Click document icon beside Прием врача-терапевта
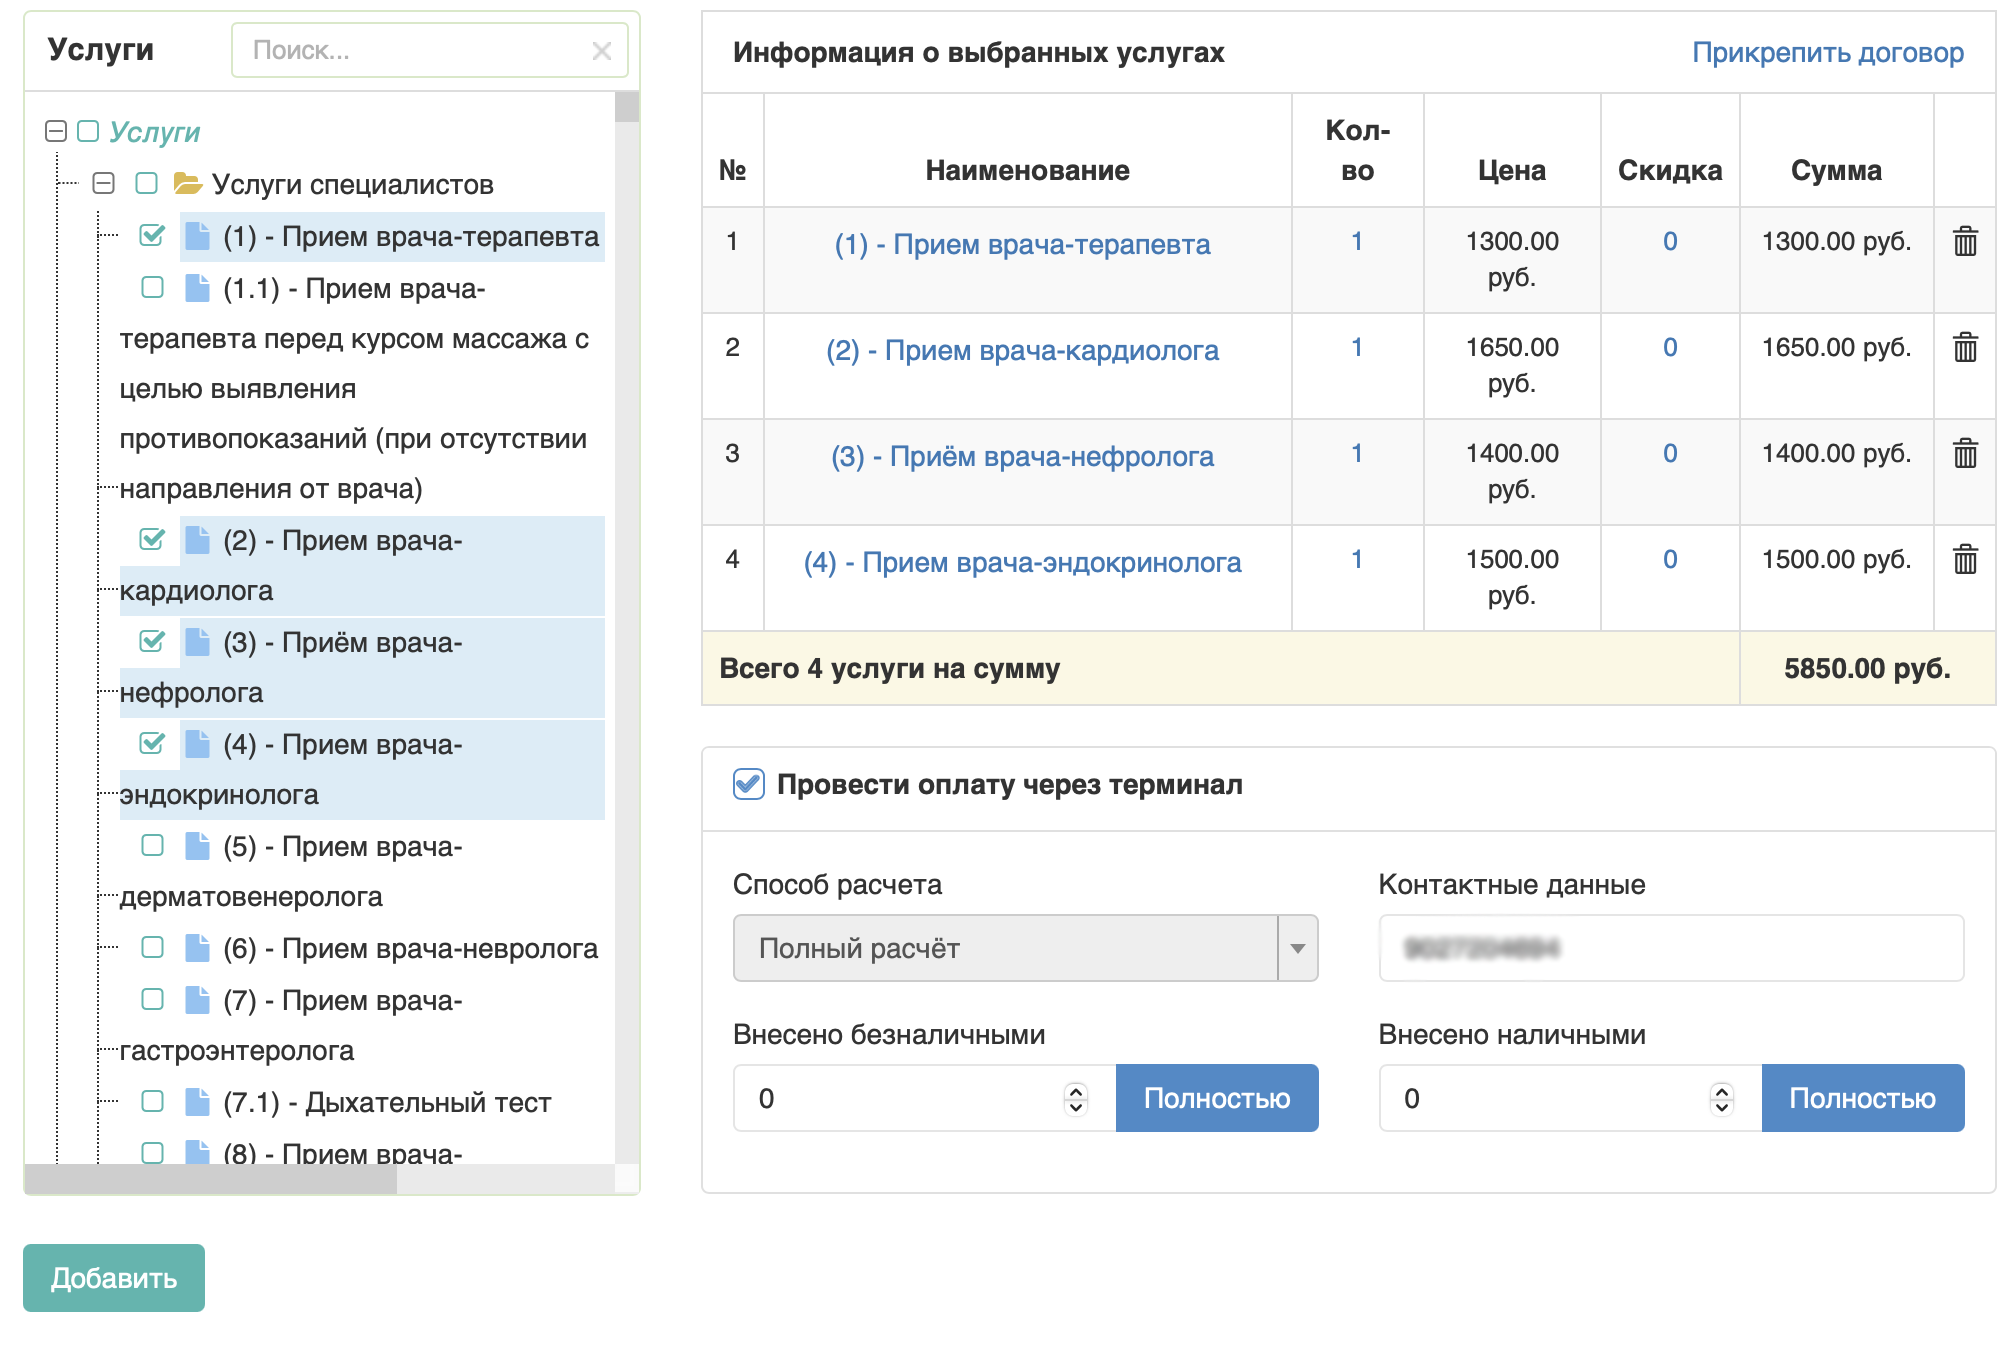The width and height of the screenshot is (2008, 1348). 196,236
